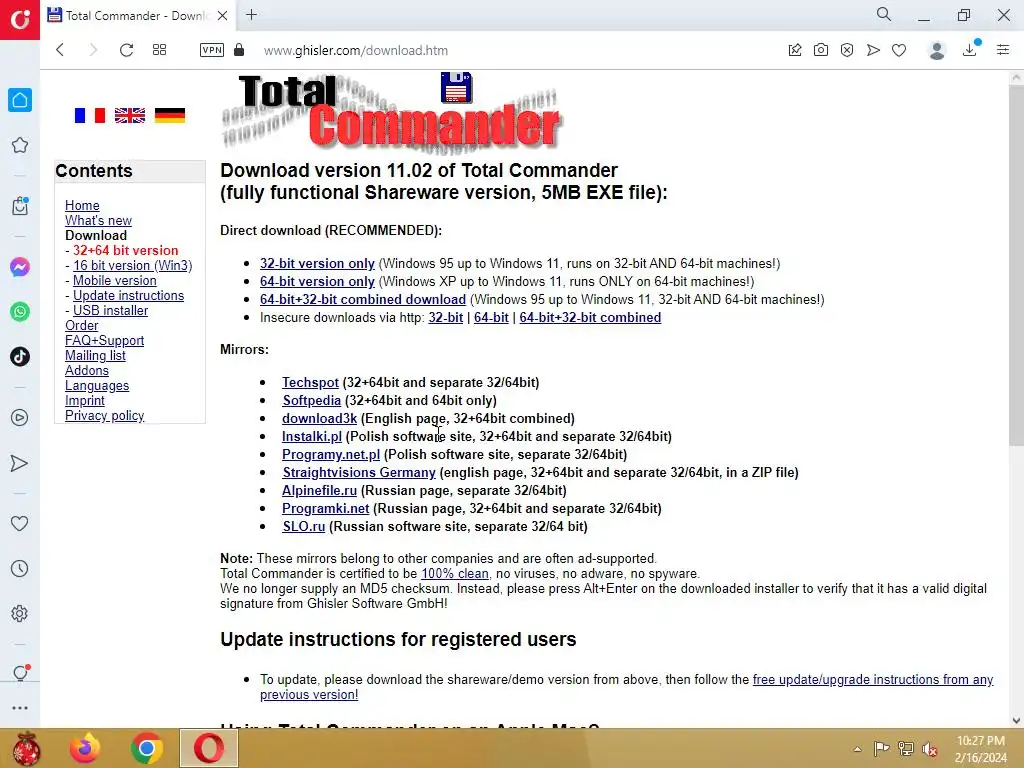This screenshot has width=1024, height=768.
Task: Open the Languages link
Action: coord(97,386)
